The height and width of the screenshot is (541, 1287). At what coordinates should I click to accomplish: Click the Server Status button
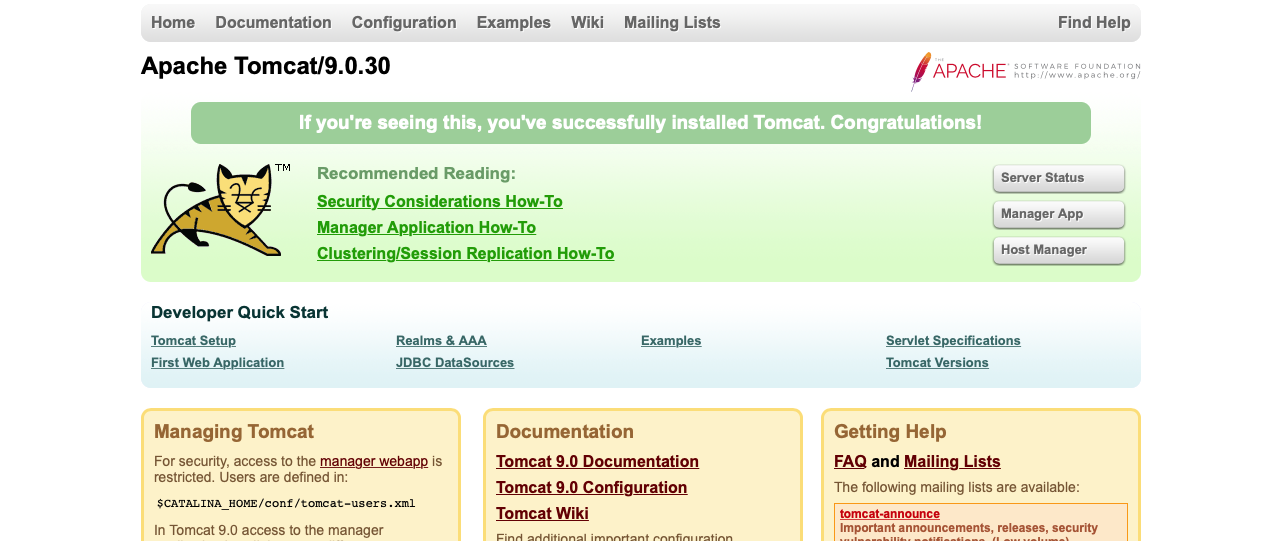click(1059, 178)
